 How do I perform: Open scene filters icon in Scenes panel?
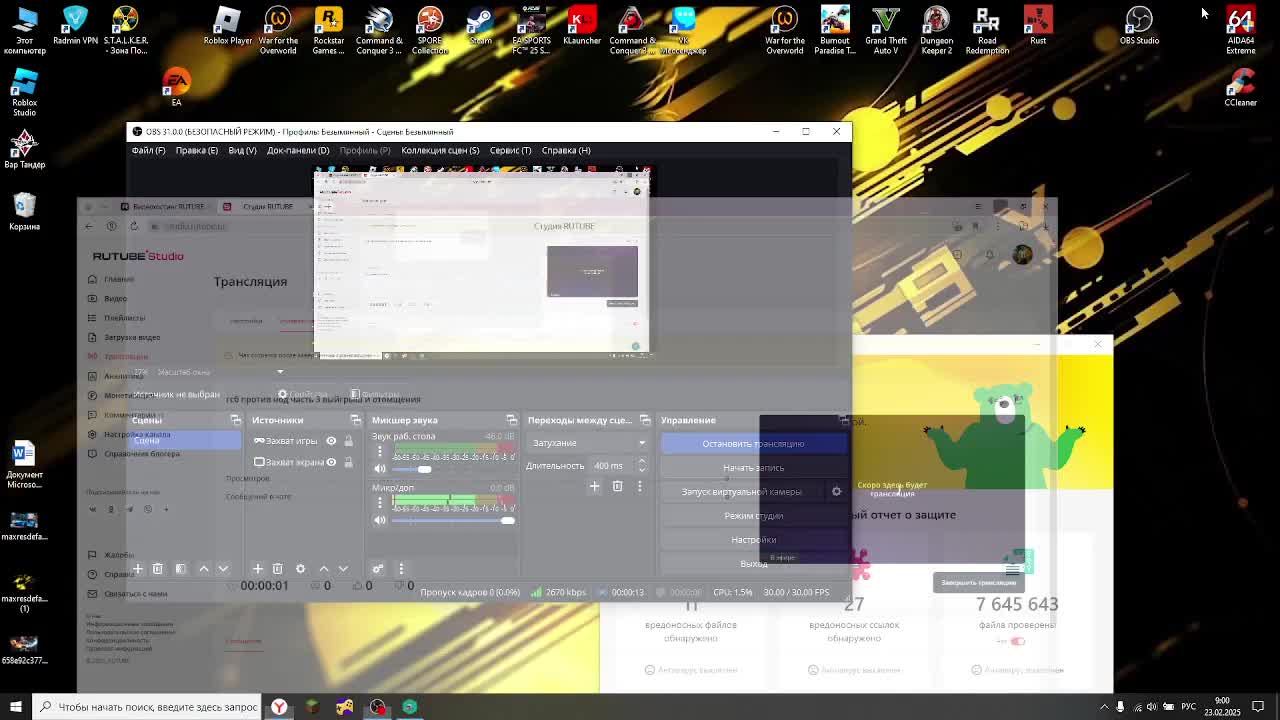pos(181,568)
